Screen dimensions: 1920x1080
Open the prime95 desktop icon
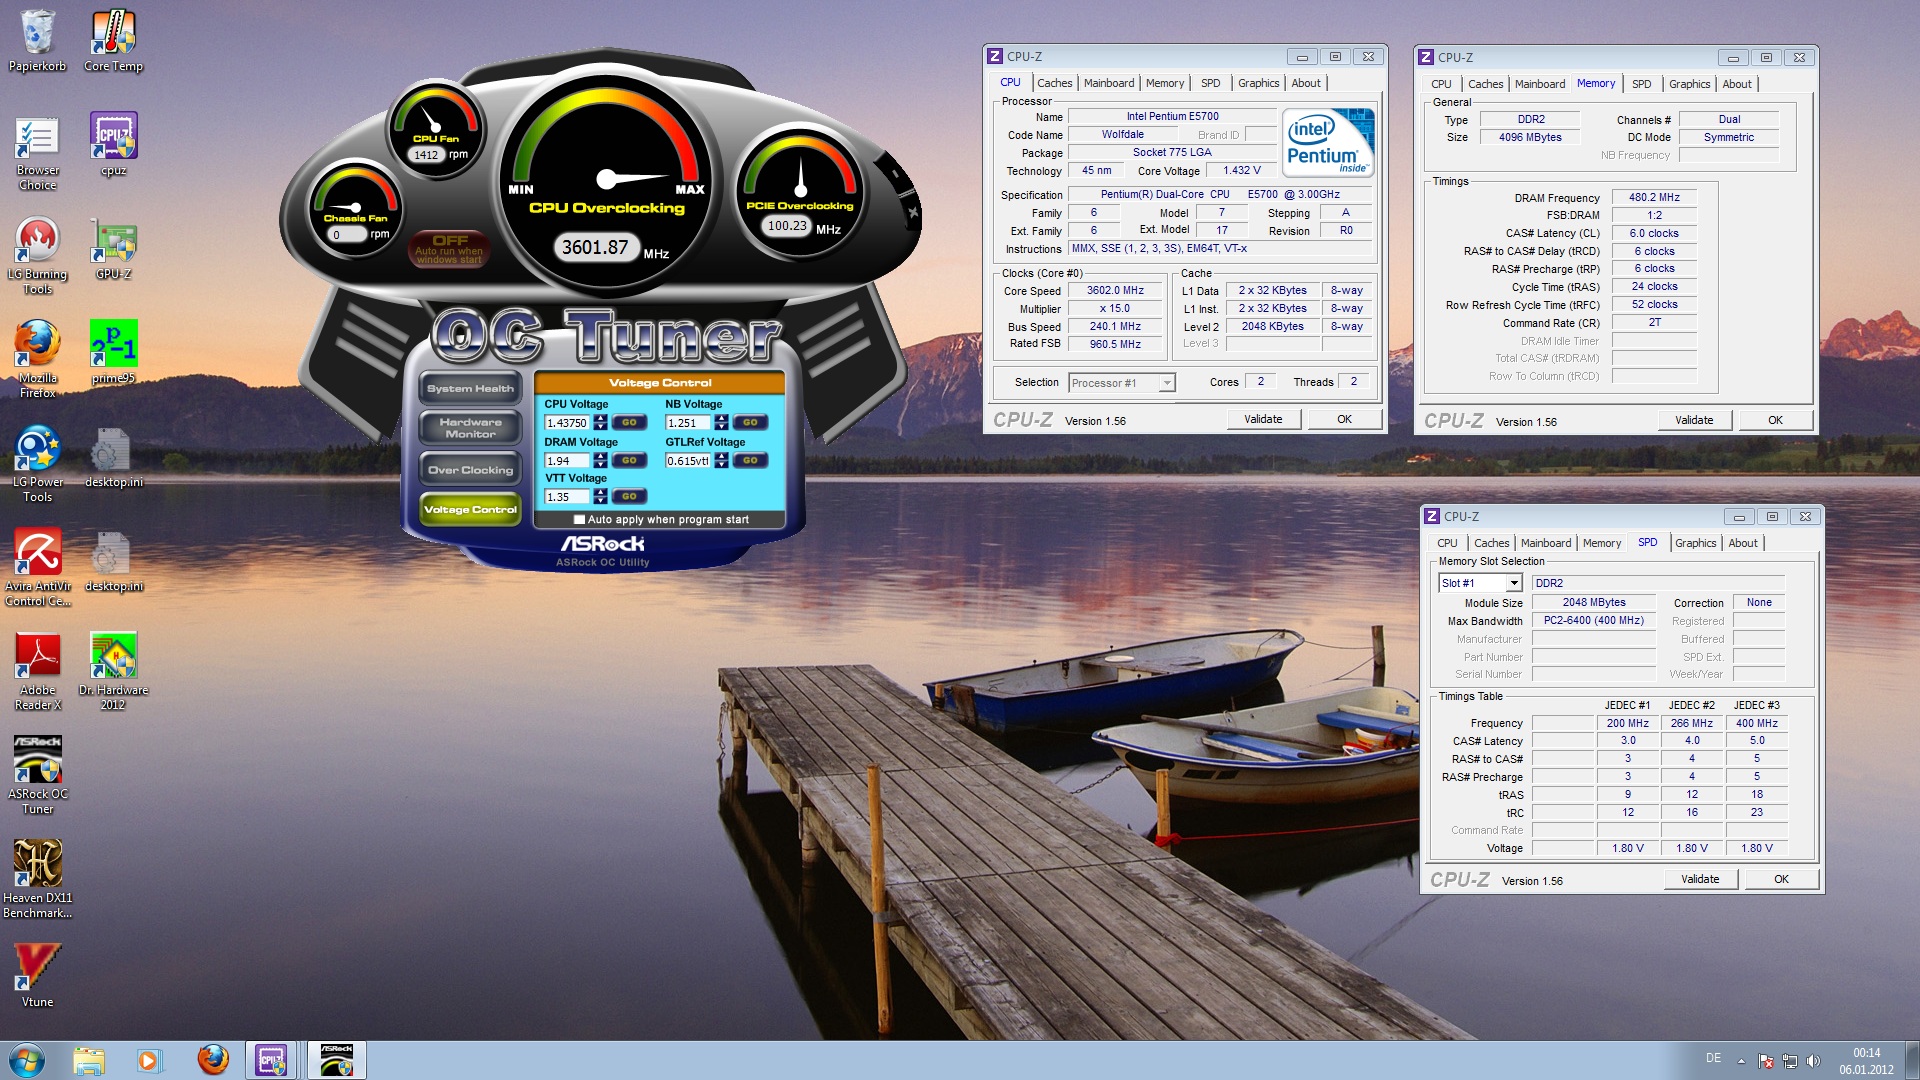coord(113,353)
